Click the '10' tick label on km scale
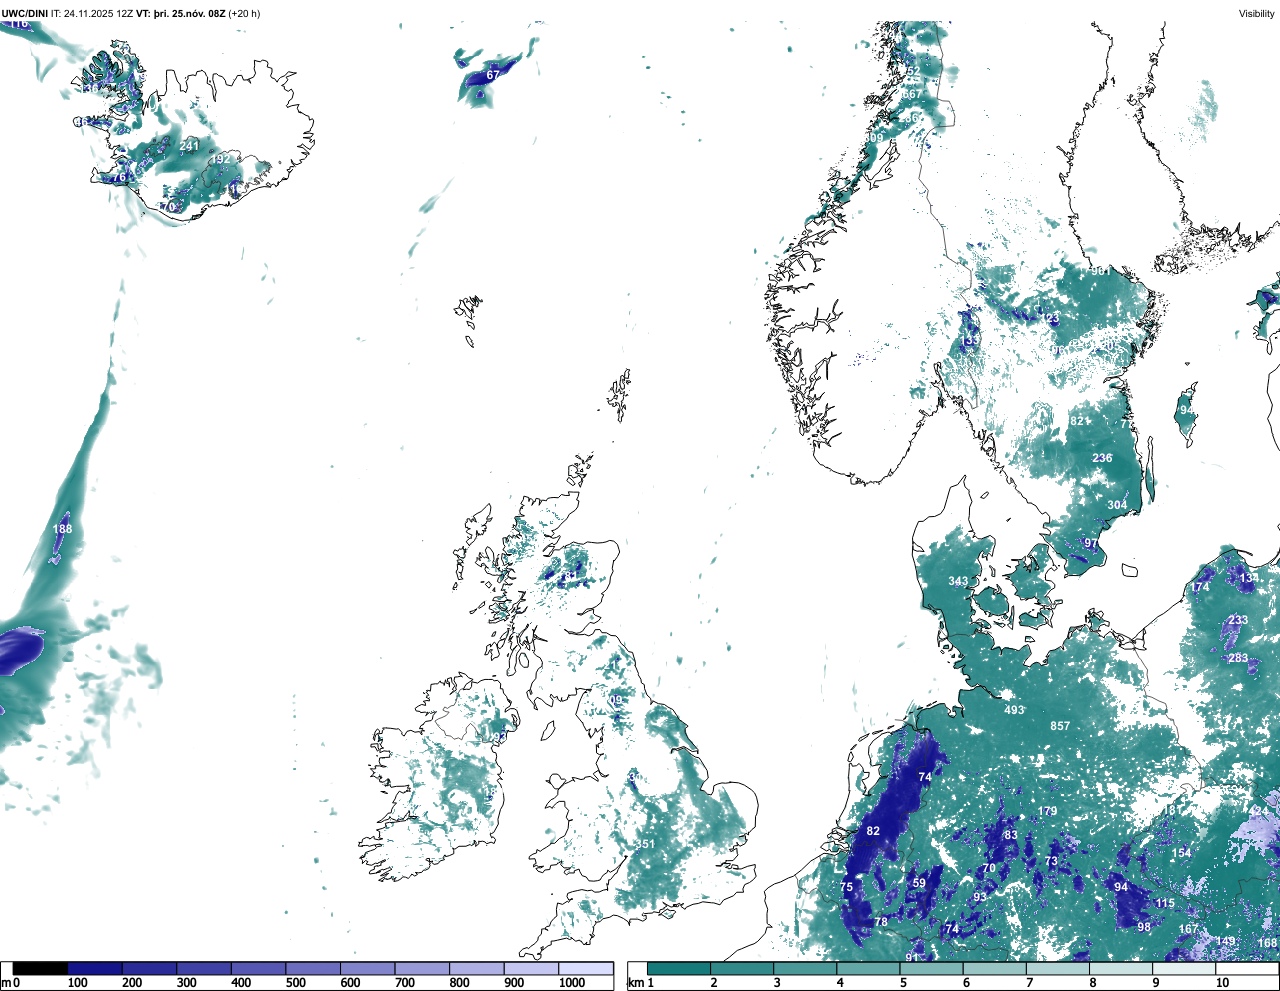 [1222, 983]
